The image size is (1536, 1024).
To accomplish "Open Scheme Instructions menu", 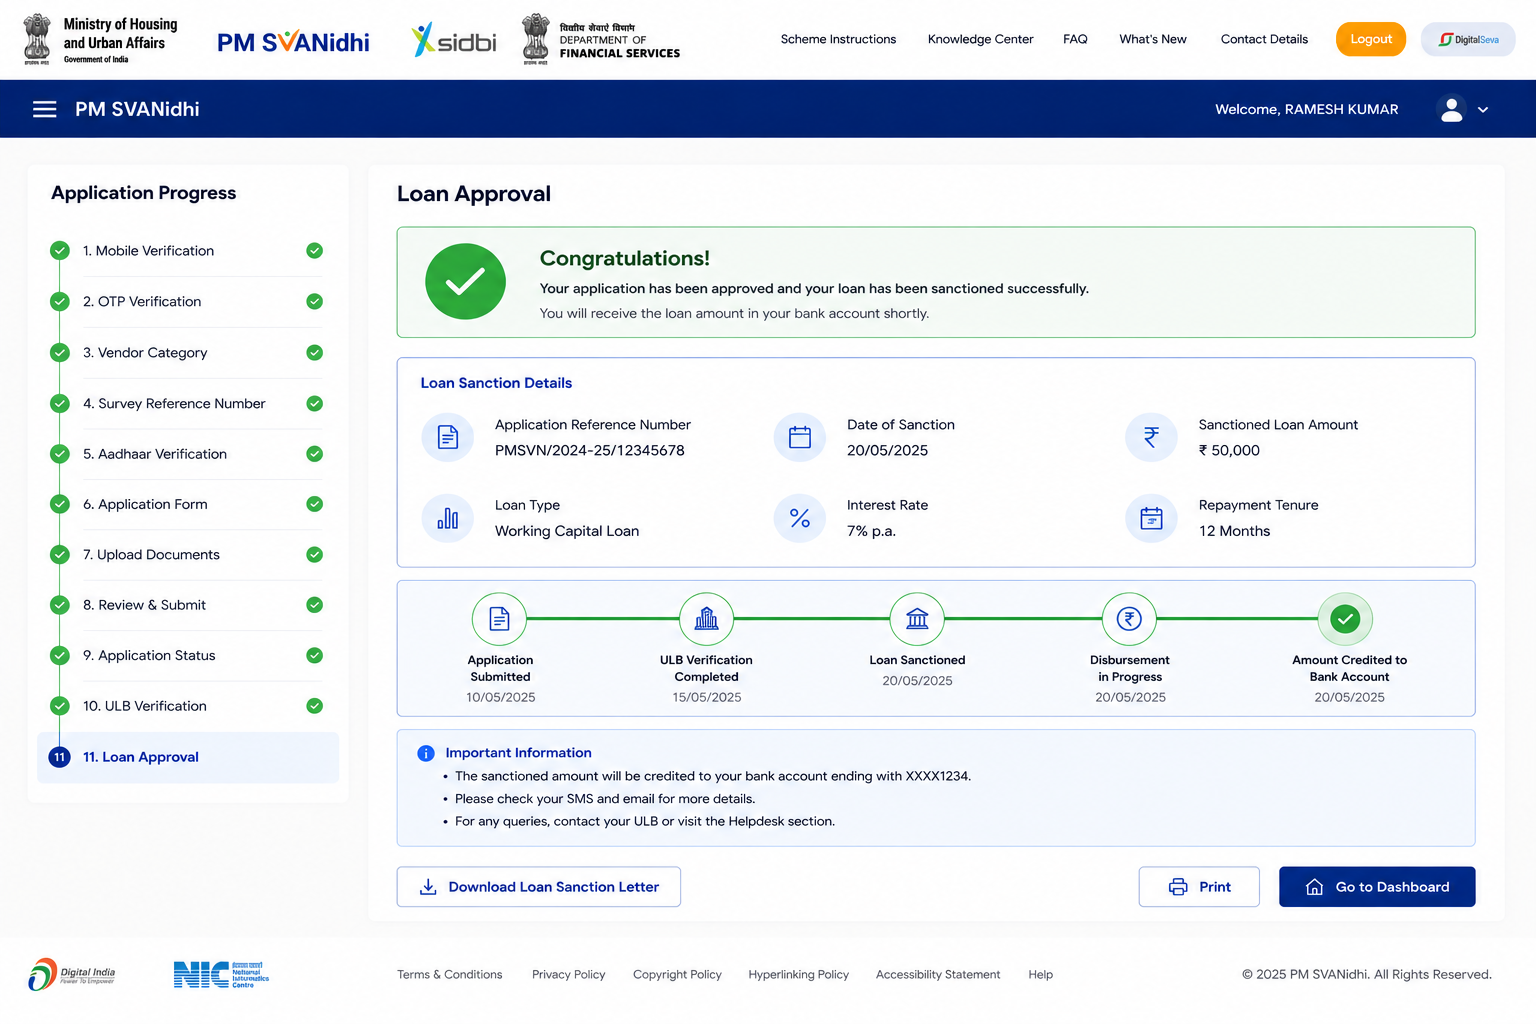I will 838,39.
